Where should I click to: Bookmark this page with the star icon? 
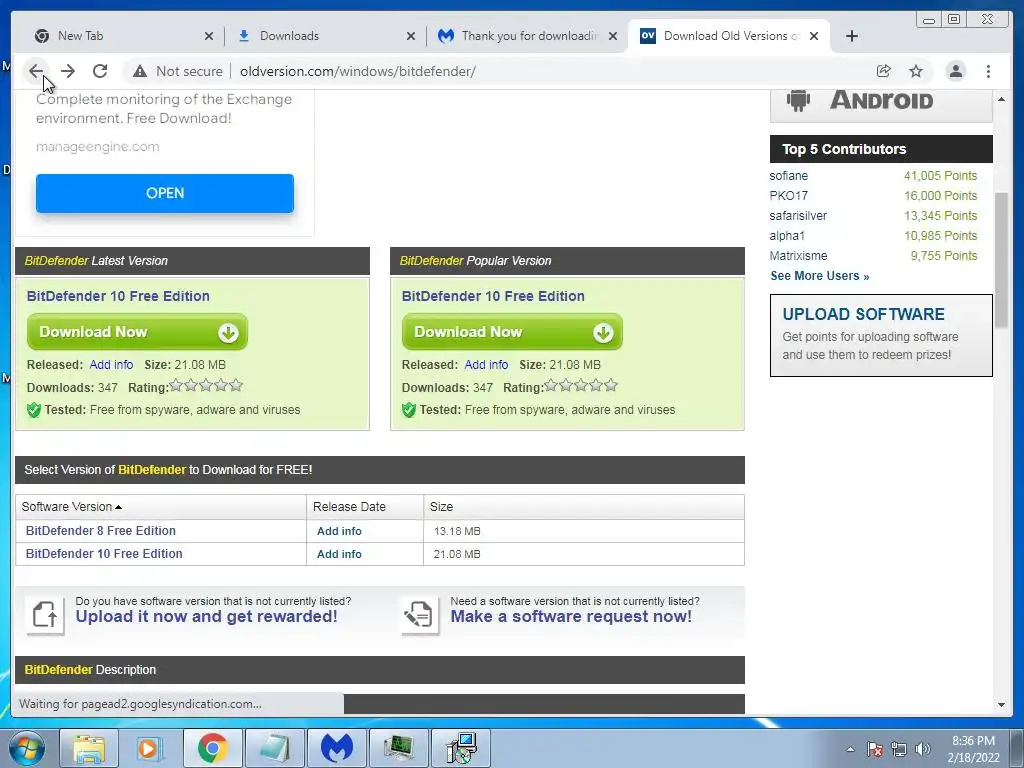[916, 71]
